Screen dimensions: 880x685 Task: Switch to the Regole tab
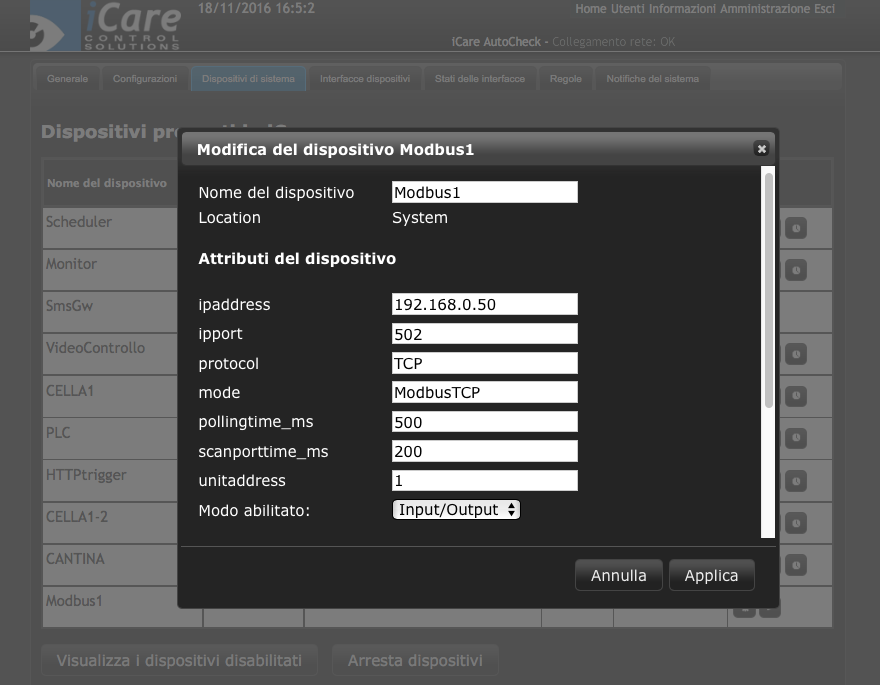[566, 79]
